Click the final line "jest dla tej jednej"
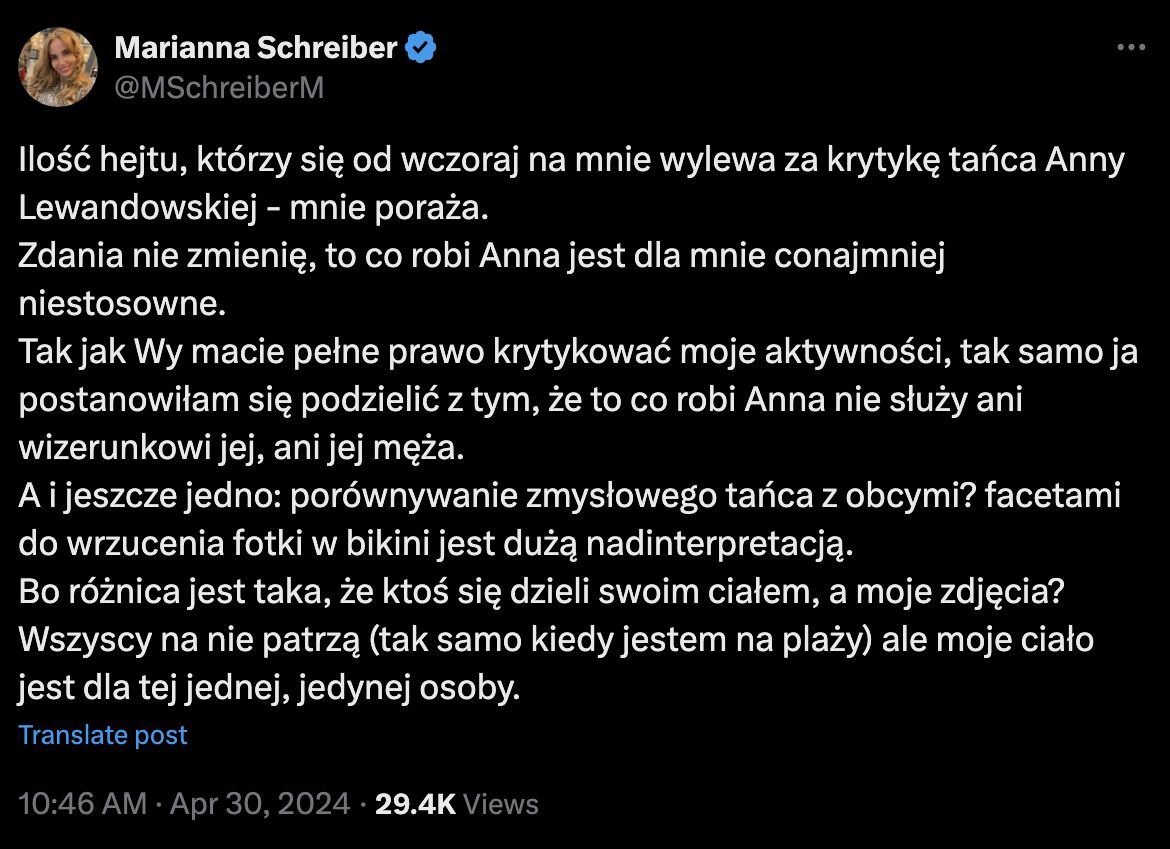Viewport: 1170px width, 849px height. coord(270,688)
